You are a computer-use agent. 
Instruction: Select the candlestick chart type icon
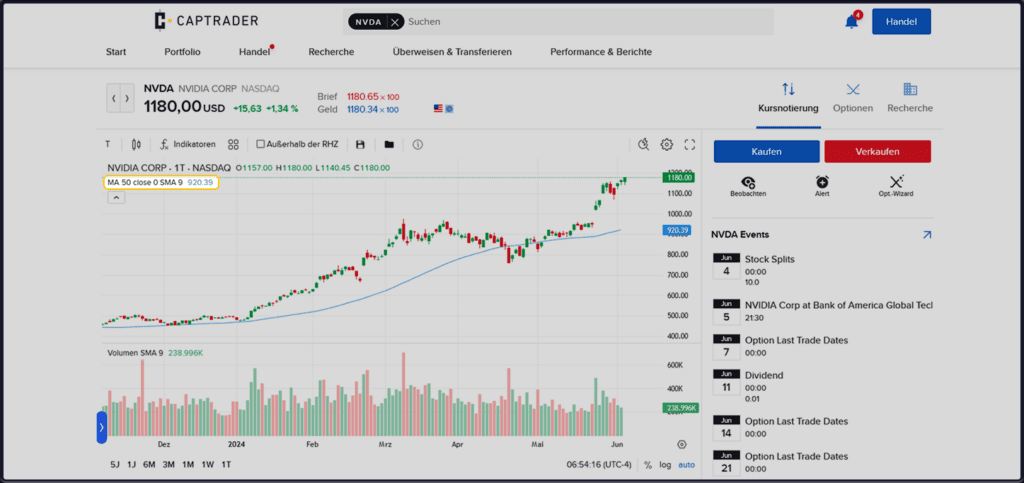(136, 144)
